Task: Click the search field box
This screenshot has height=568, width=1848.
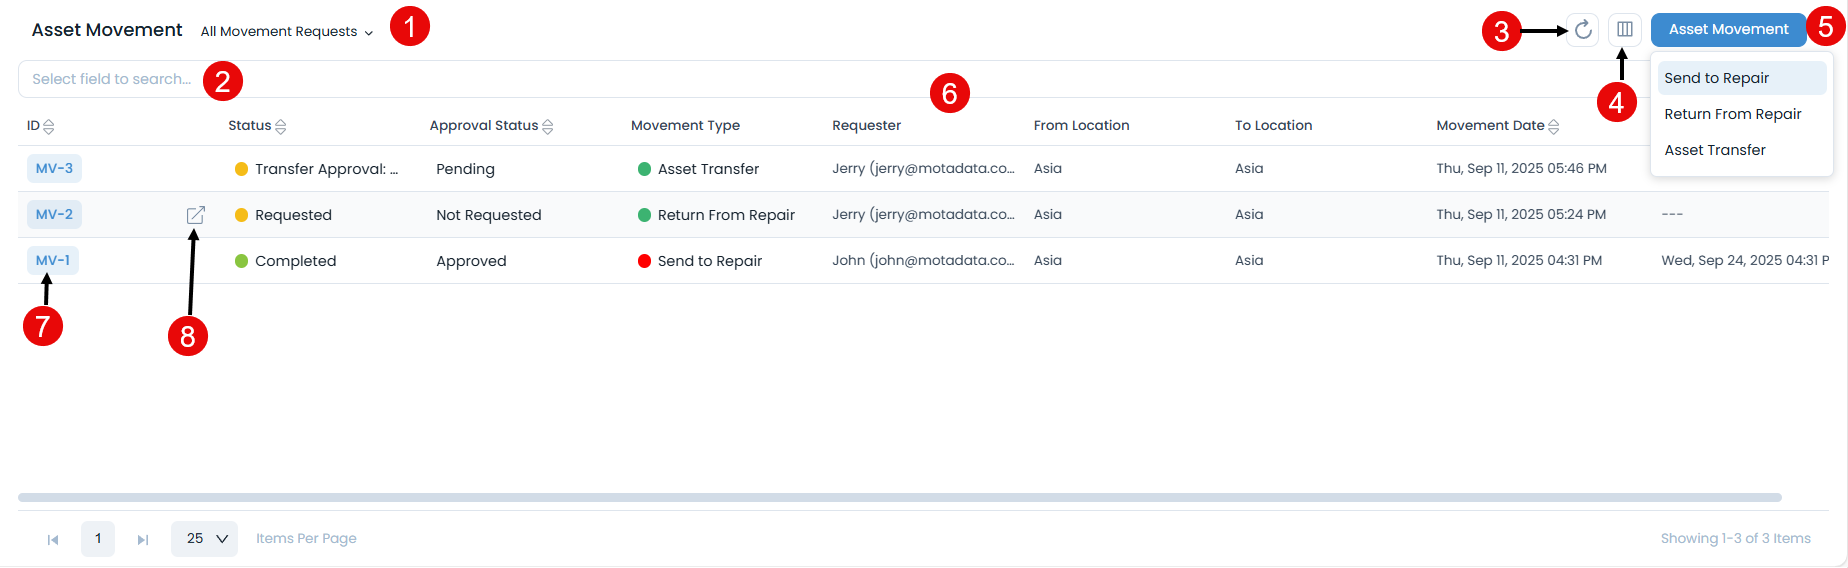Action: (111, 79)
